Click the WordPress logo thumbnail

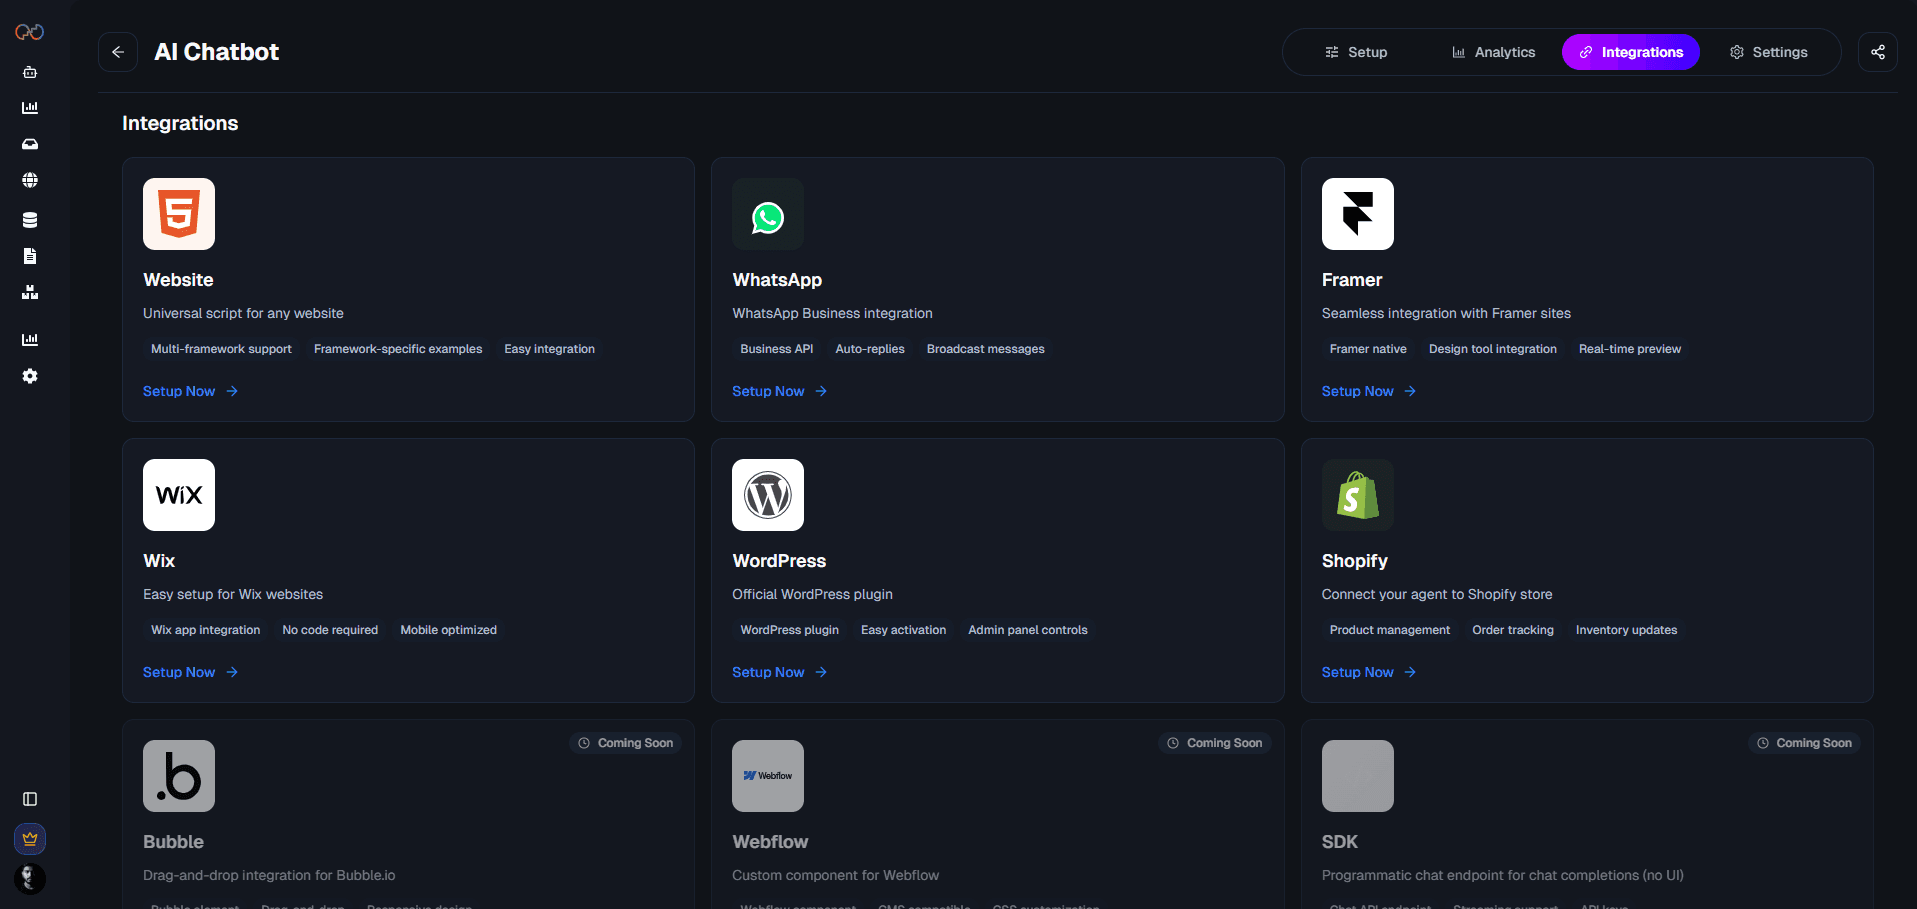click(768, 495)
